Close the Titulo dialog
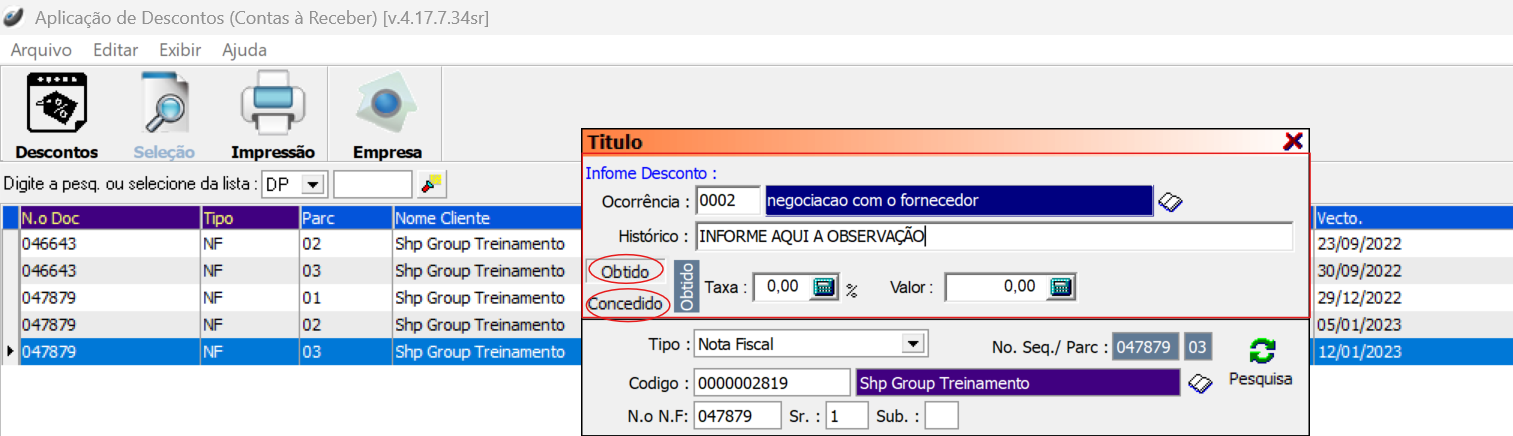 [x=1292, y=142]
